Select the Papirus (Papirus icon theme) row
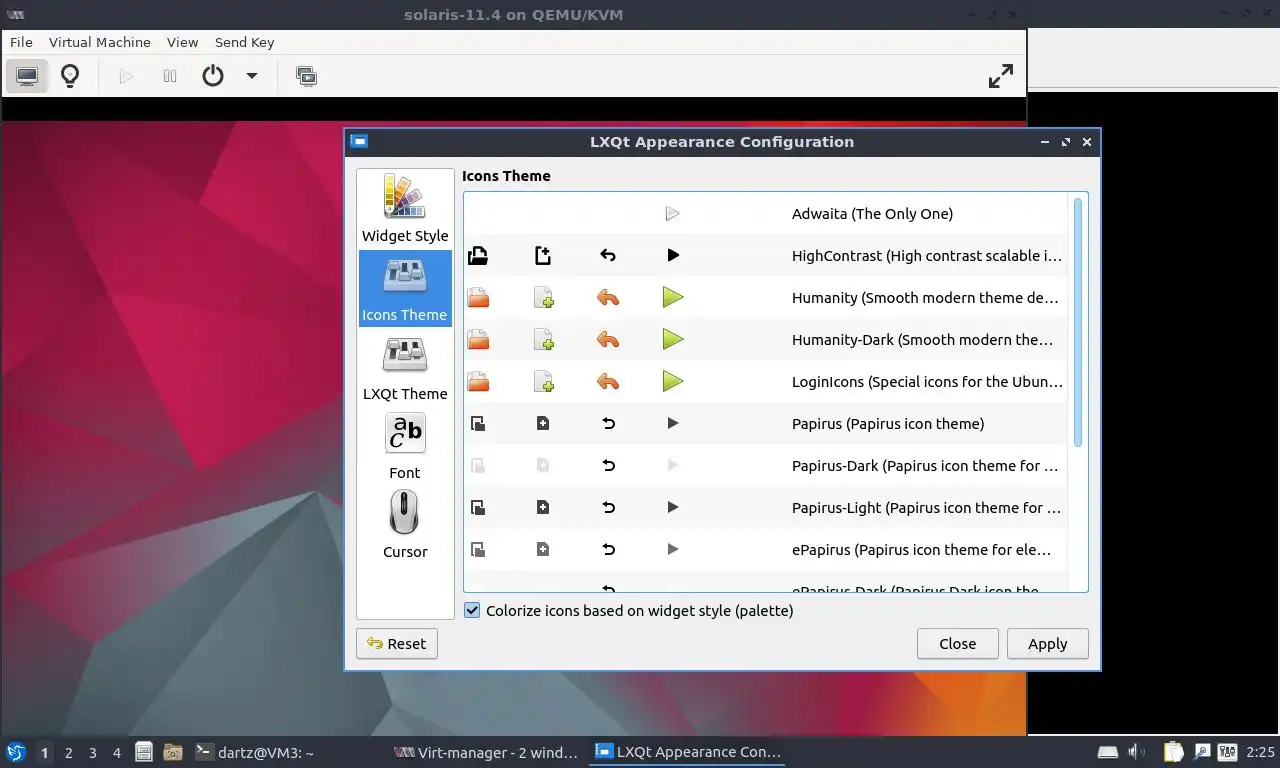Image resolution: width=1280 pixels, height=768 pixels. pyautogui.click(x=766, y=424)
